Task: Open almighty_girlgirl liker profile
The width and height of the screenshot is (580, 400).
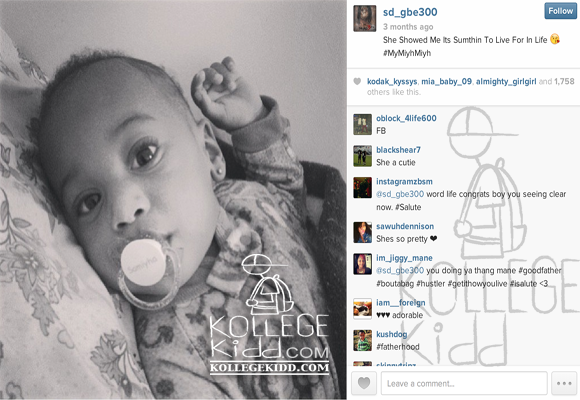Action: coord(506,81)
